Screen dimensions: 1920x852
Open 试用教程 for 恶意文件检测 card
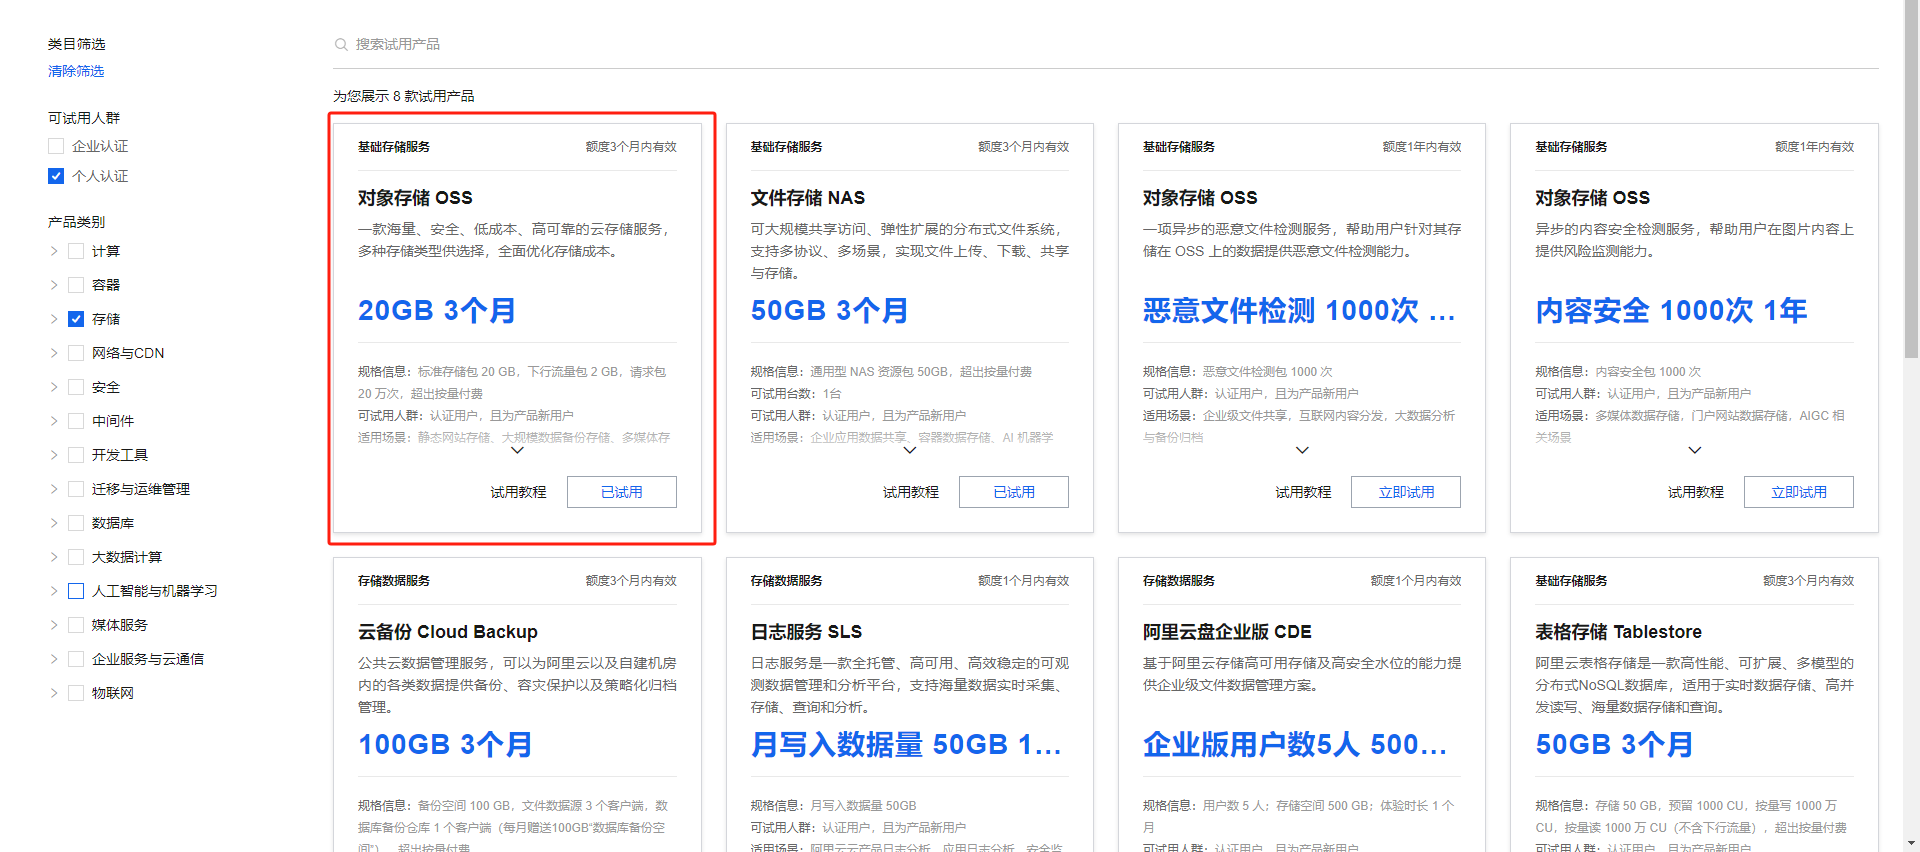(x=1303, y=492)
